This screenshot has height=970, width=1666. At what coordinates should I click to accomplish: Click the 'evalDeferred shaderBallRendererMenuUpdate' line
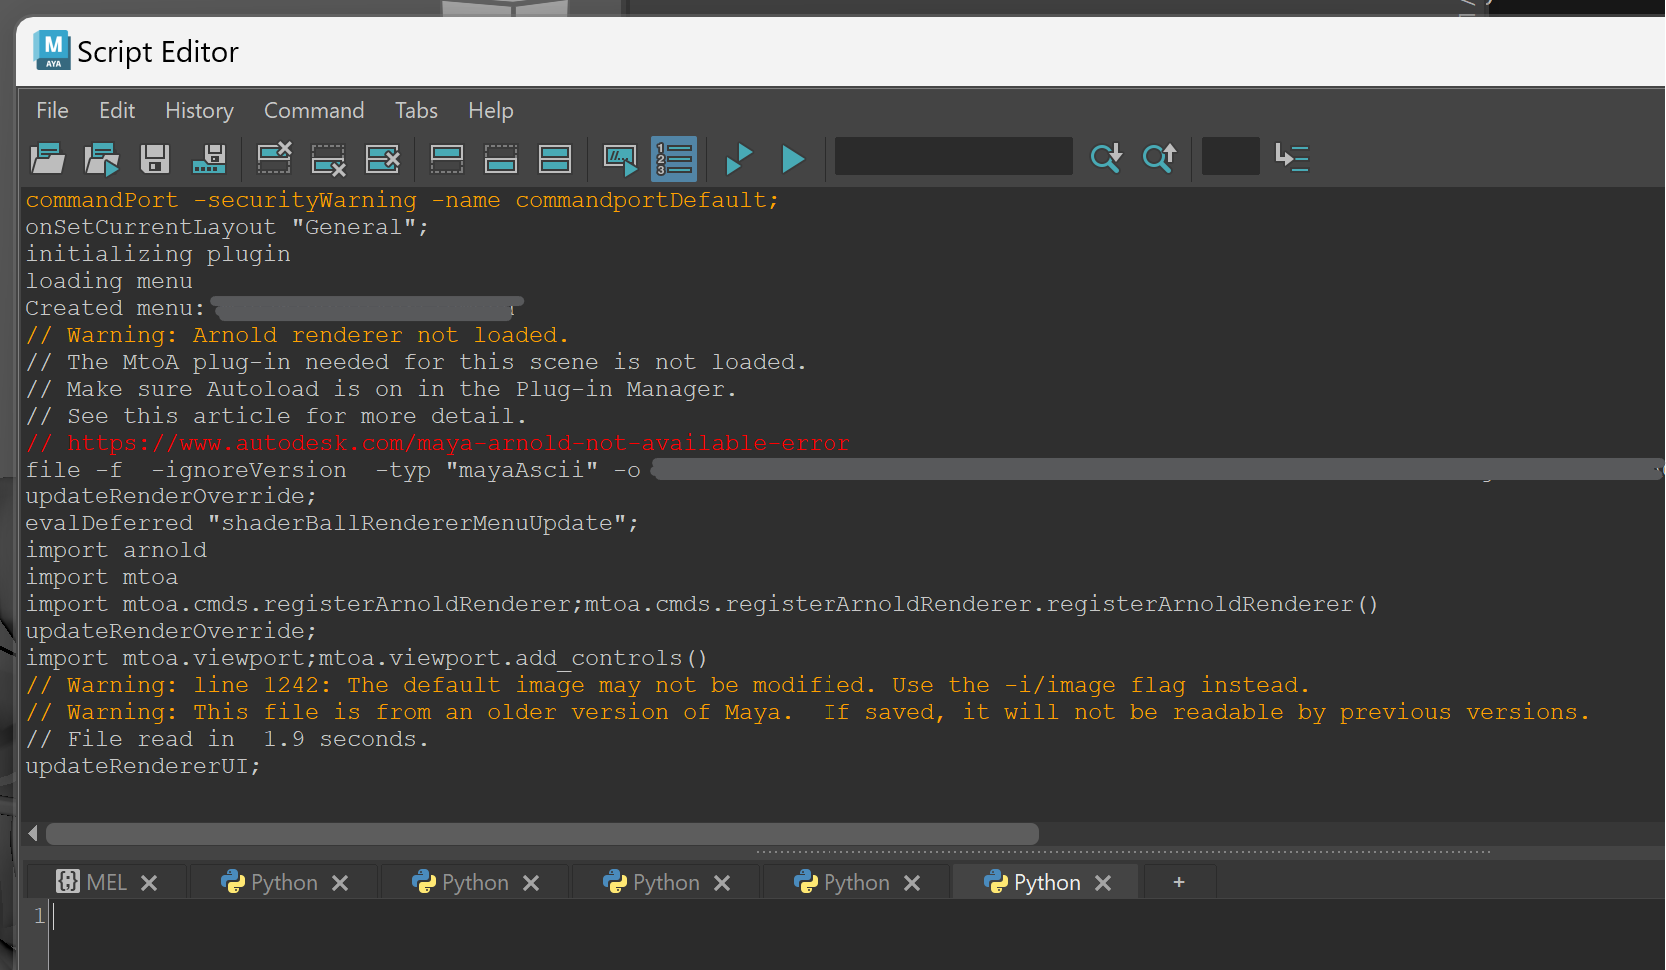click(332, 523)
